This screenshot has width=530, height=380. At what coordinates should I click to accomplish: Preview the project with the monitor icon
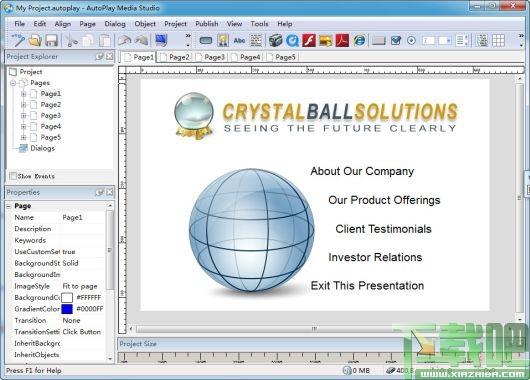tap(161, 41)
